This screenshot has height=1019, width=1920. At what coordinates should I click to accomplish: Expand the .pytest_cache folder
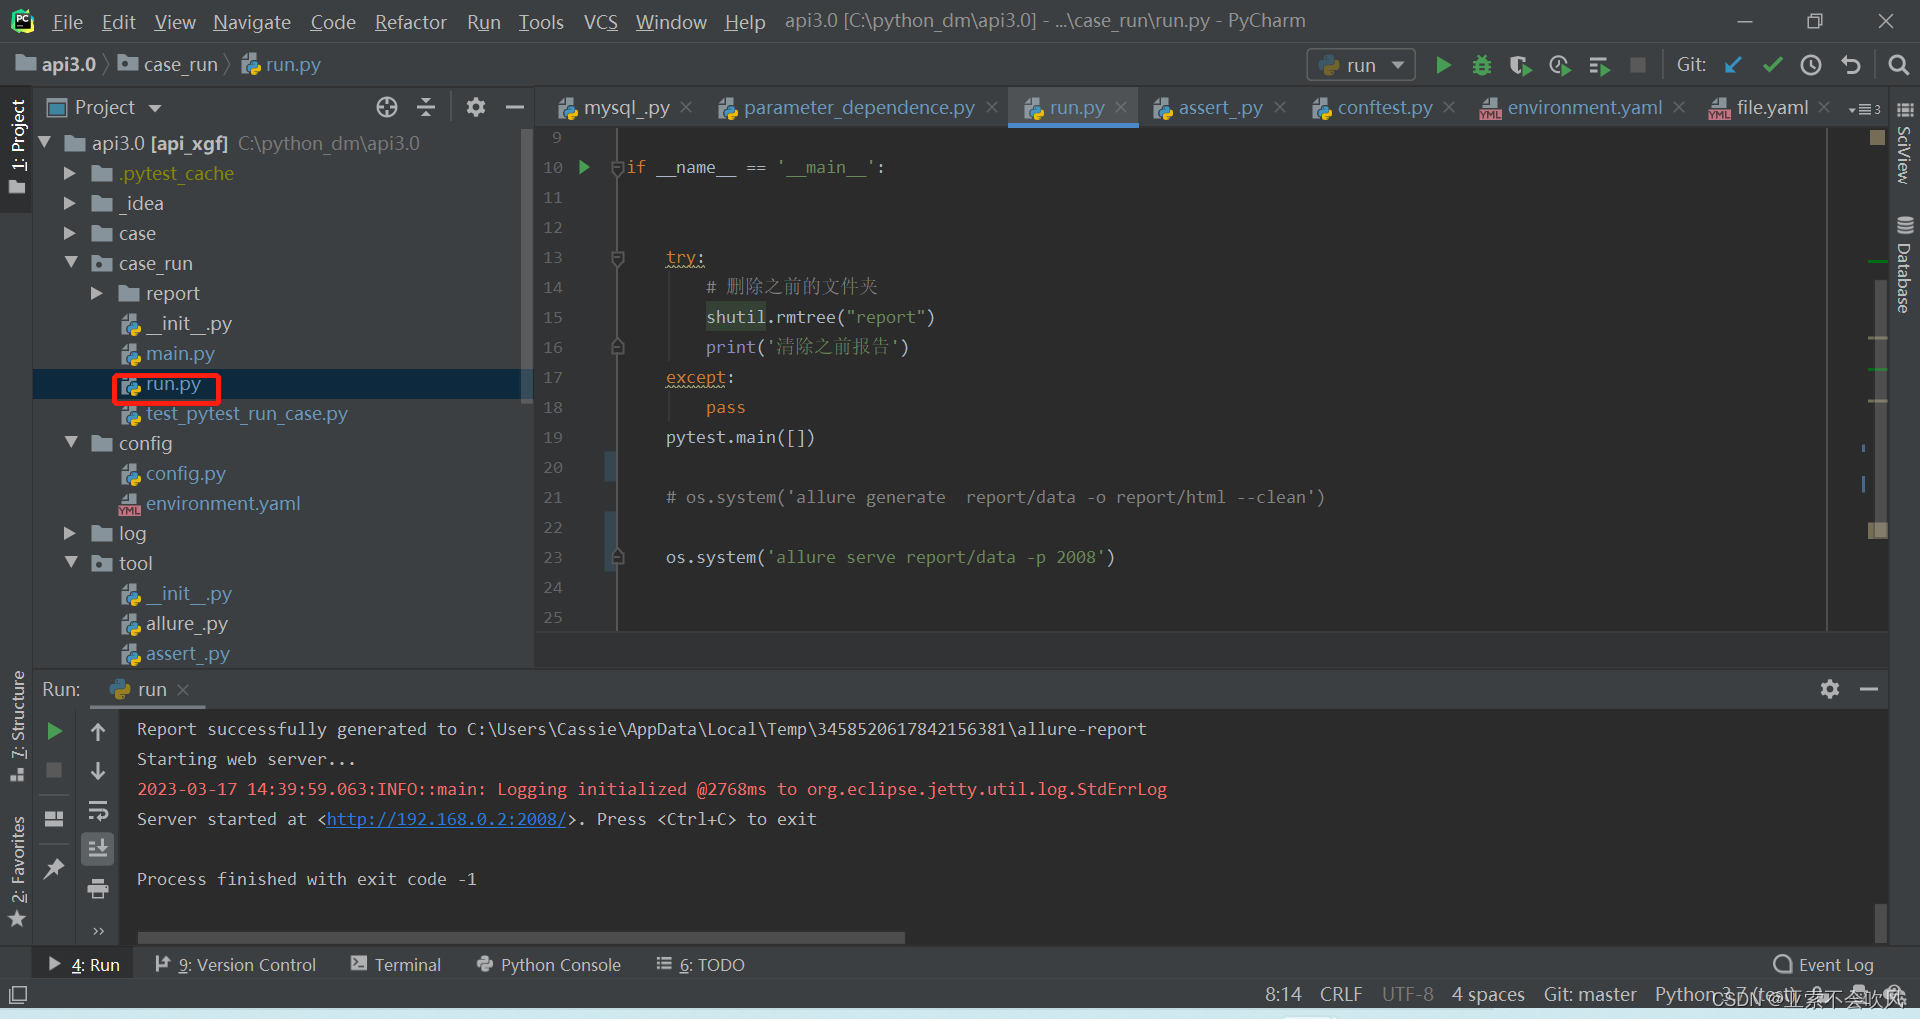pos(70,173)
